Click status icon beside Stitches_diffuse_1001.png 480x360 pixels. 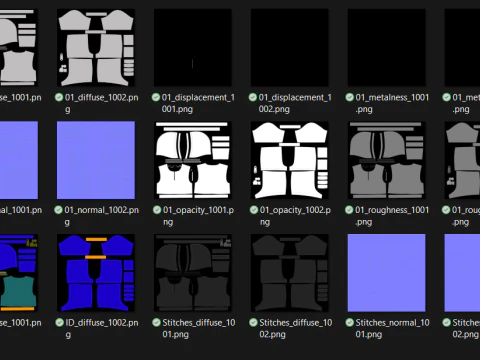click(x=156, y=323)
